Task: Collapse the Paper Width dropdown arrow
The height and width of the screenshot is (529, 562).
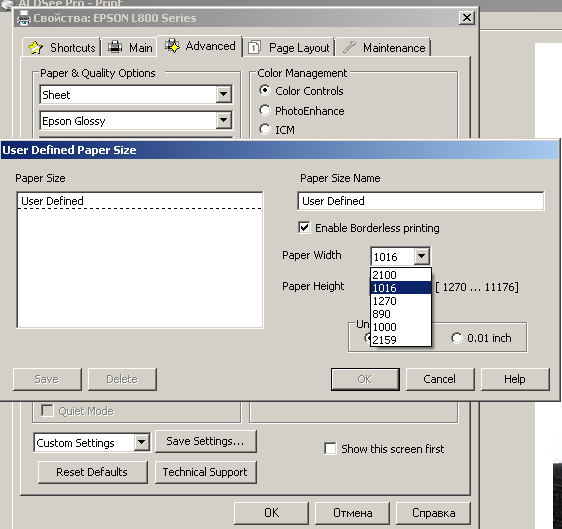Action: 422,256
